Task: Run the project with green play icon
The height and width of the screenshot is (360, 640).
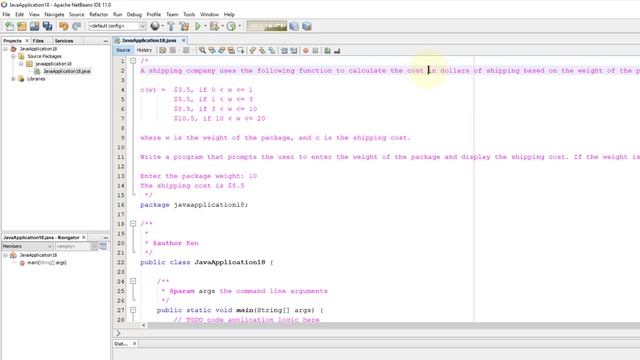Action: point(198,26)
